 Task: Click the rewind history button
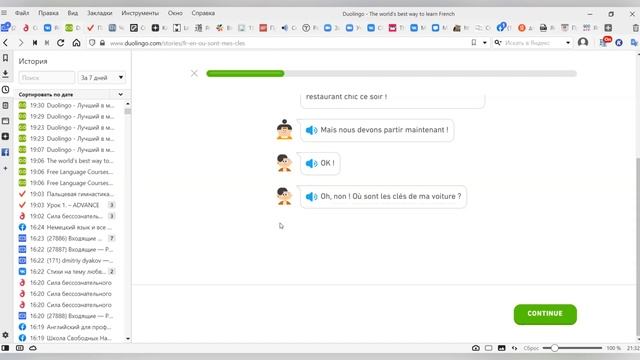click(35, 42)
